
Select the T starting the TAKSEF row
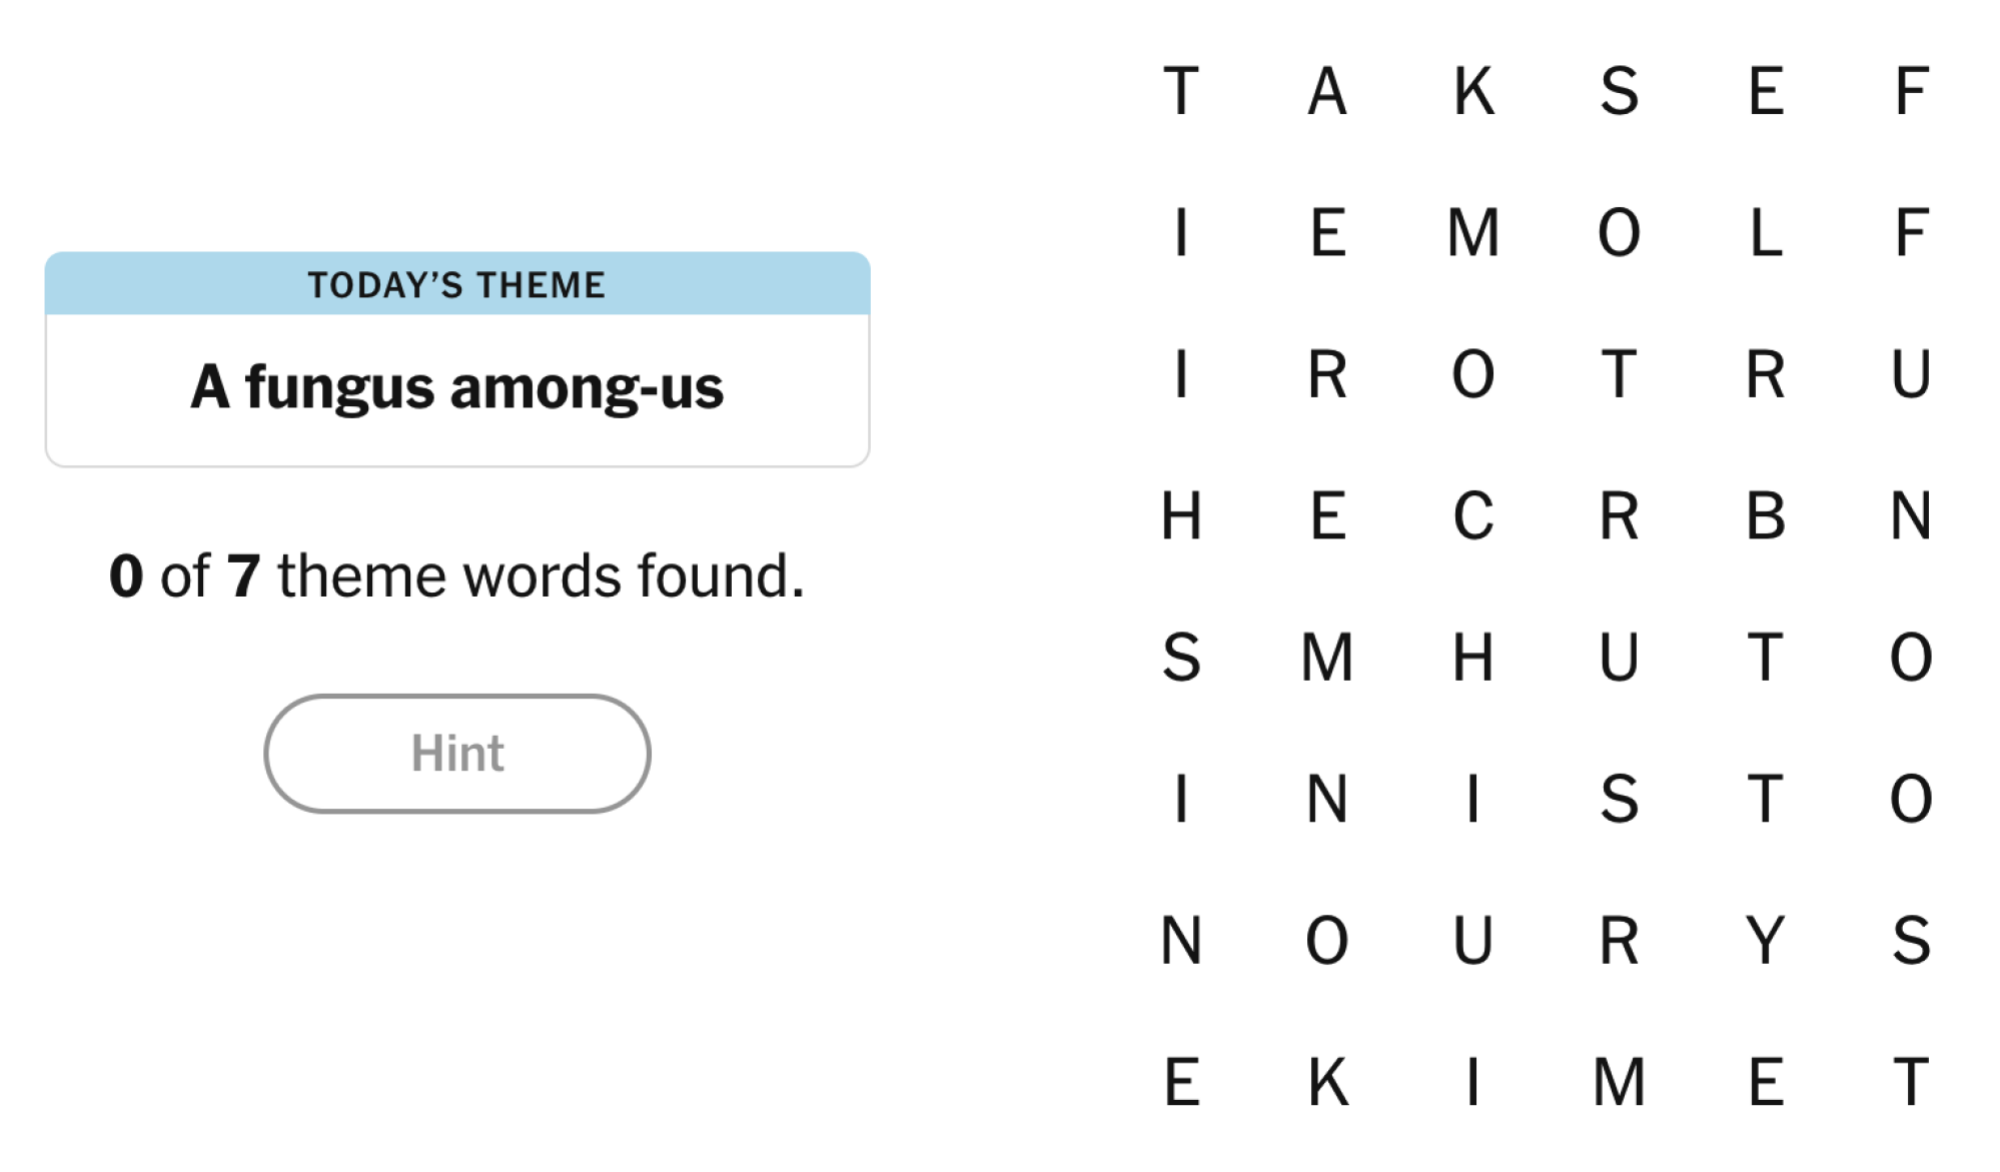(1181, 91)
